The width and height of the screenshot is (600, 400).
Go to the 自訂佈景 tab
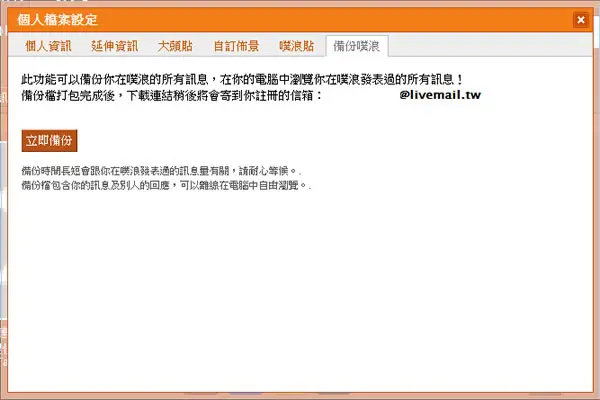236,46
